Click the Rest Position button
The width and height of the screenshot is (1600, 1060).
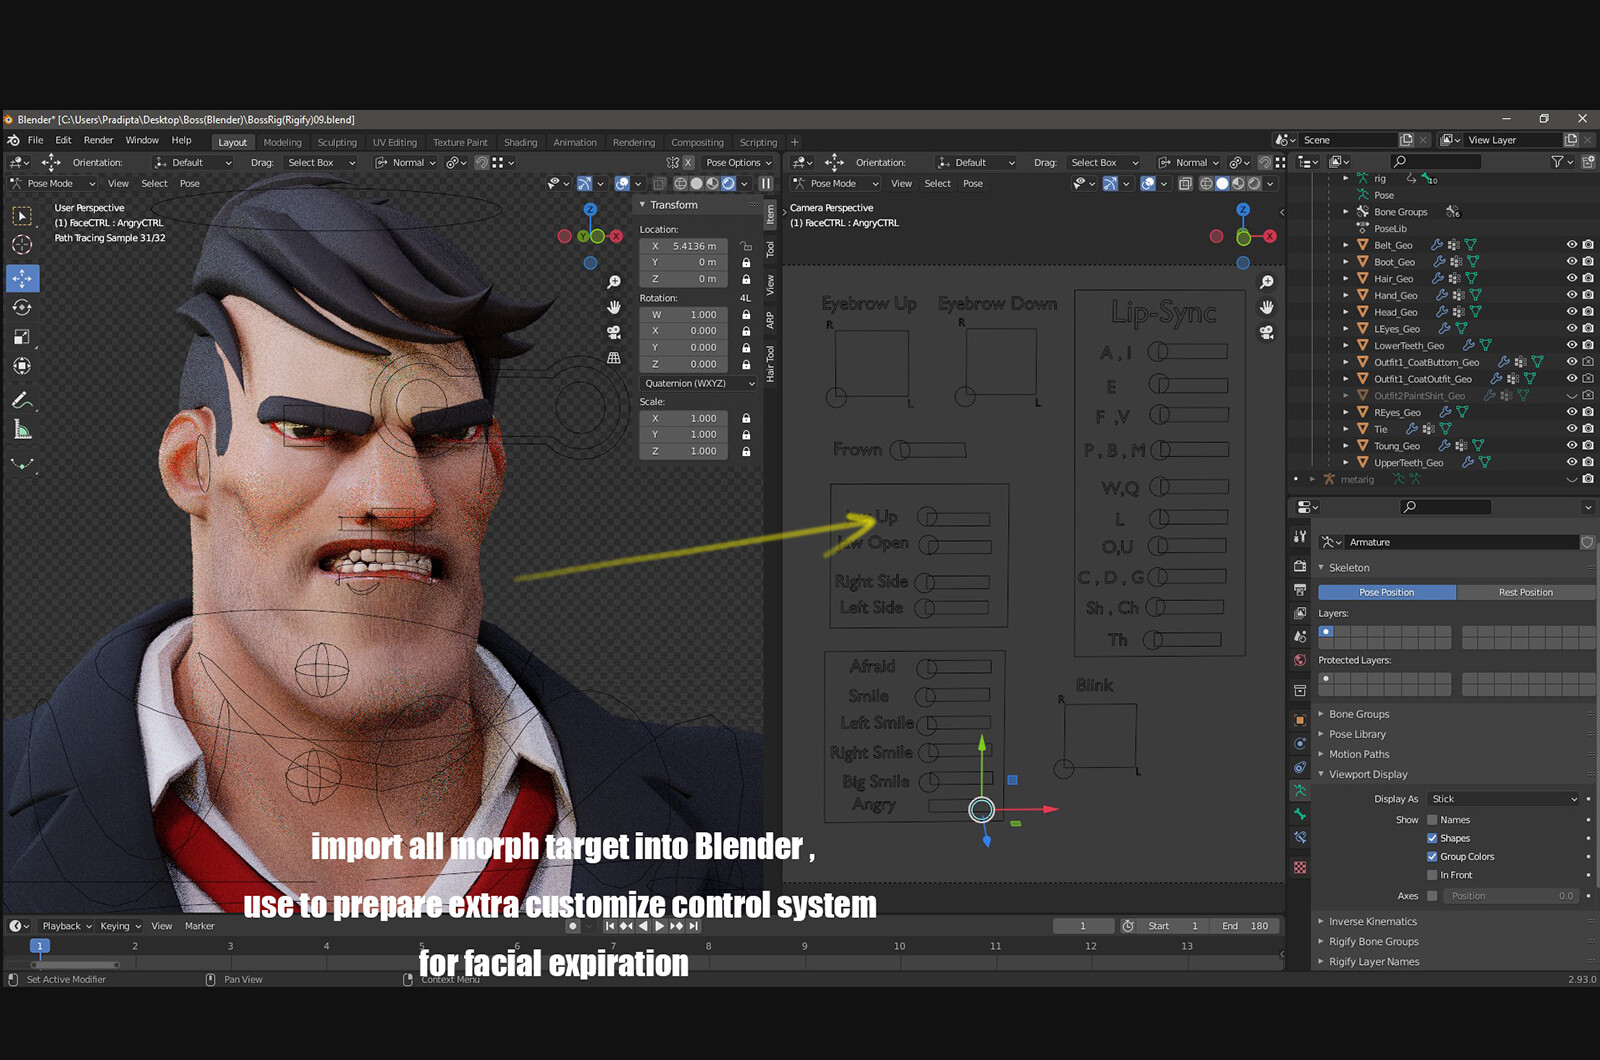(1525, 592)
